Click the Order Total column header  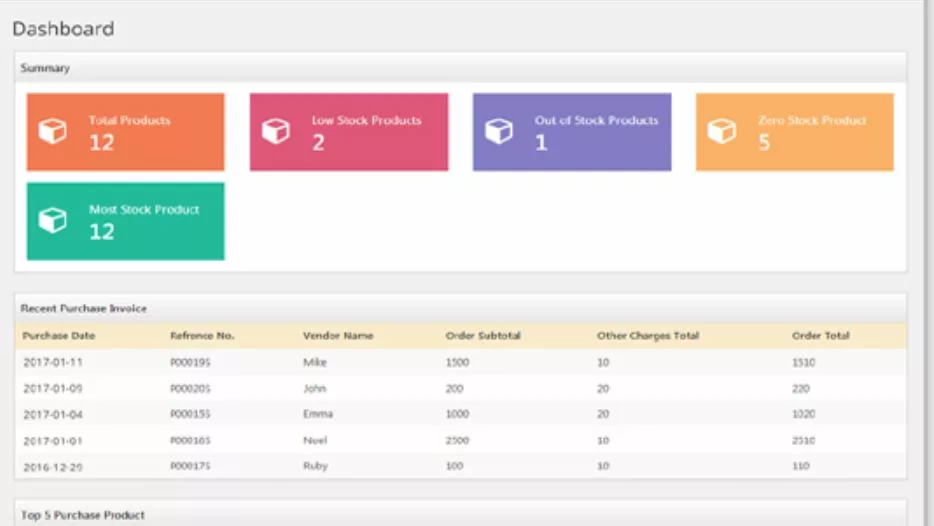tap(820, 335)
